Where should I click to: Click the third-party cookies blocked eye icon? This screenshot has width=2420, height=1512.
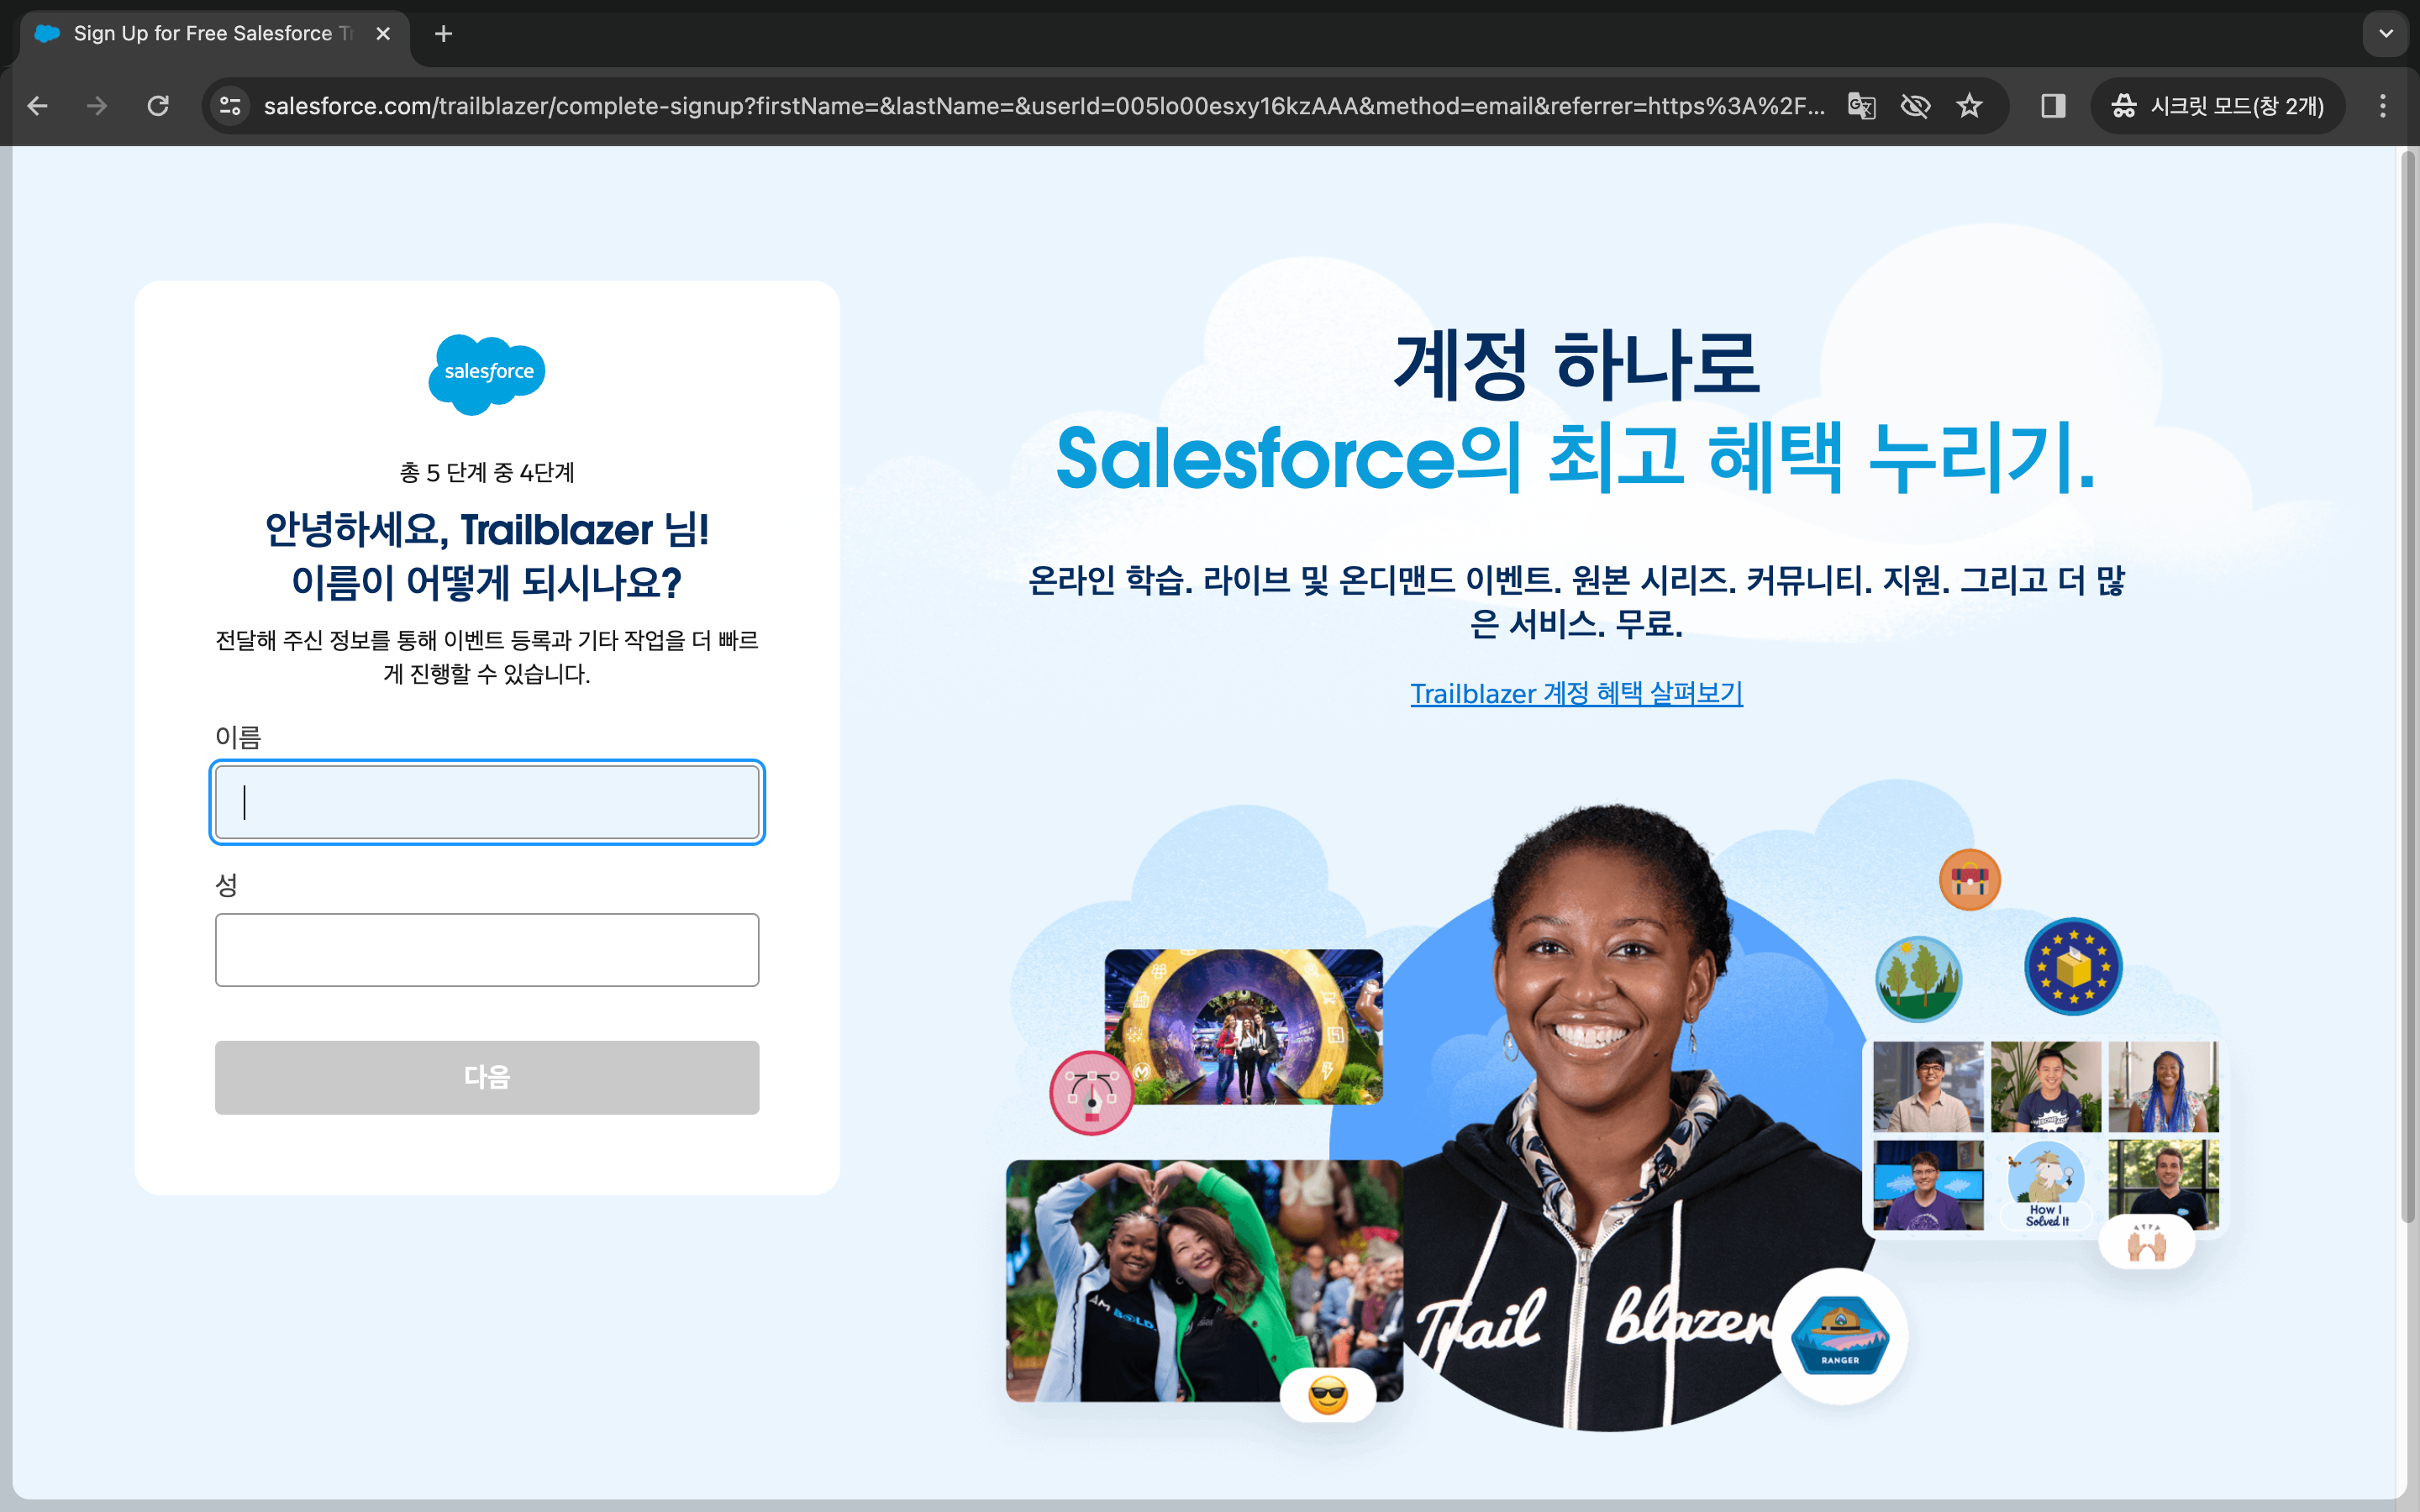pos(1915,106)
